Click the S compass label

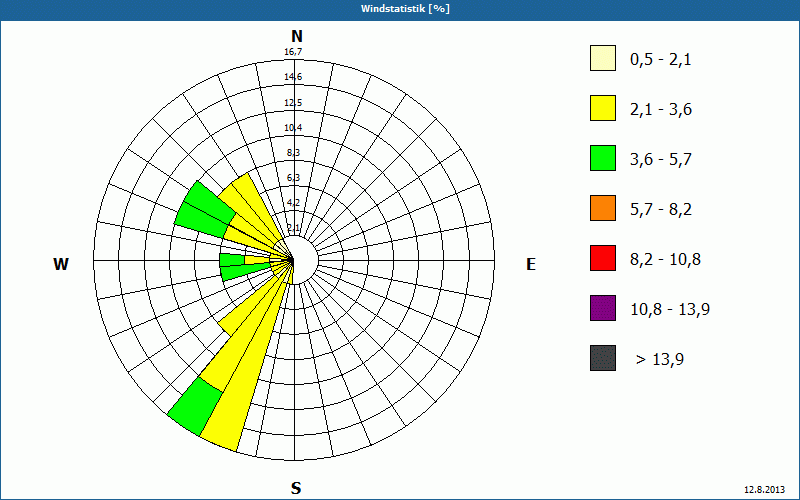coord(296,489)
